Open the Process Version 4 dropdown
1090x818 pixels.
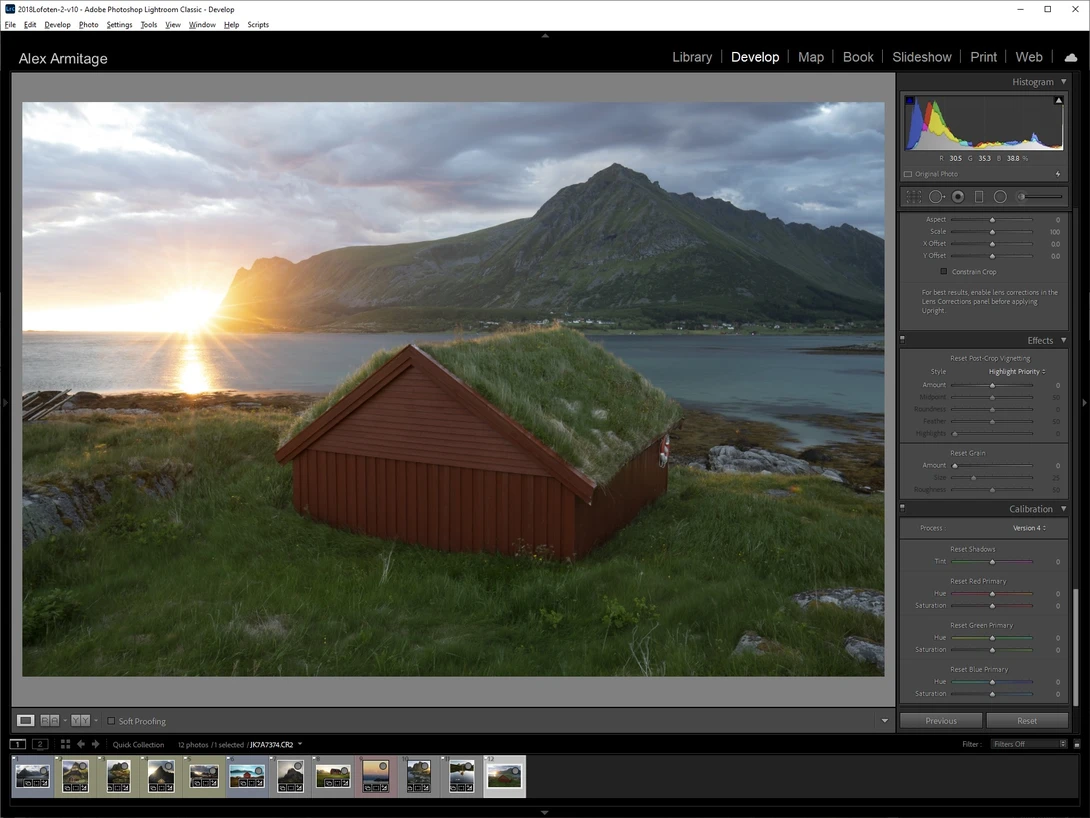[1029, 528]
